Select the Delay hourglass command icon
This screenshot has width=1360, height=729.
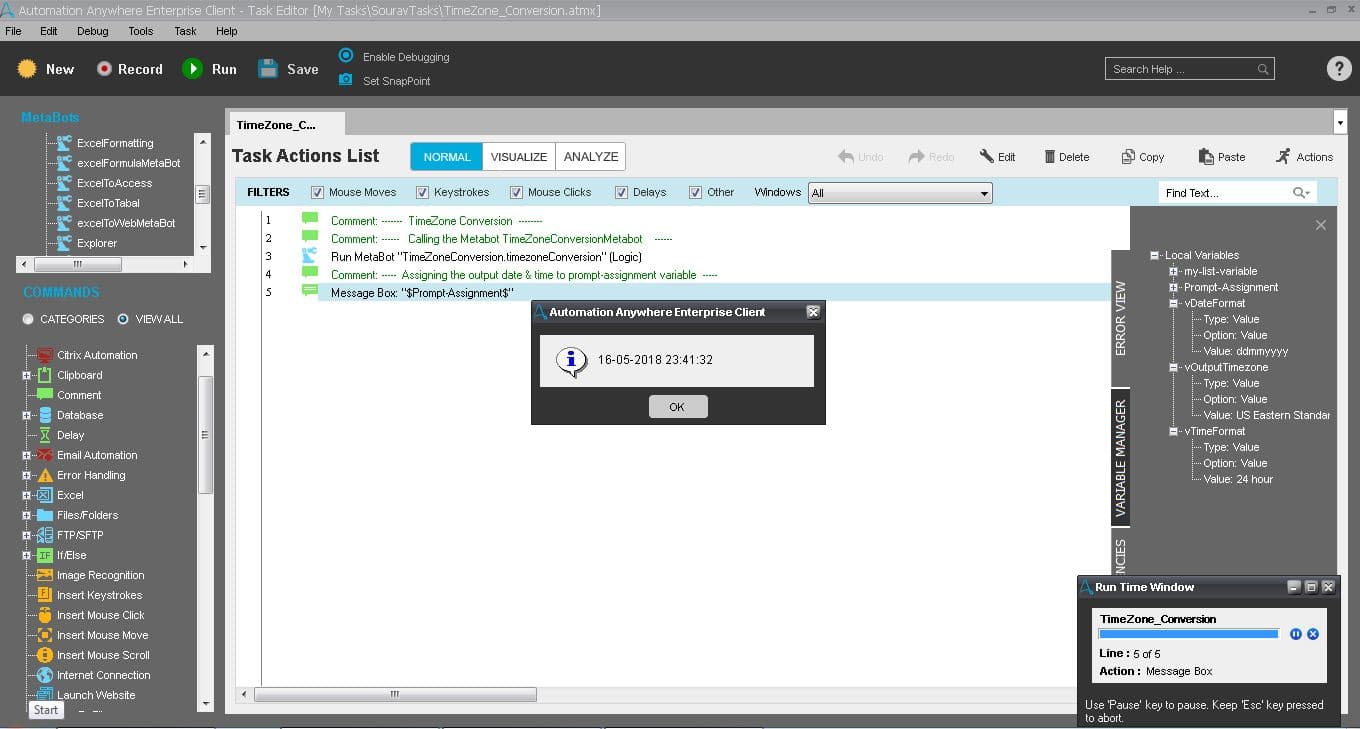click(x=45, y=435)
